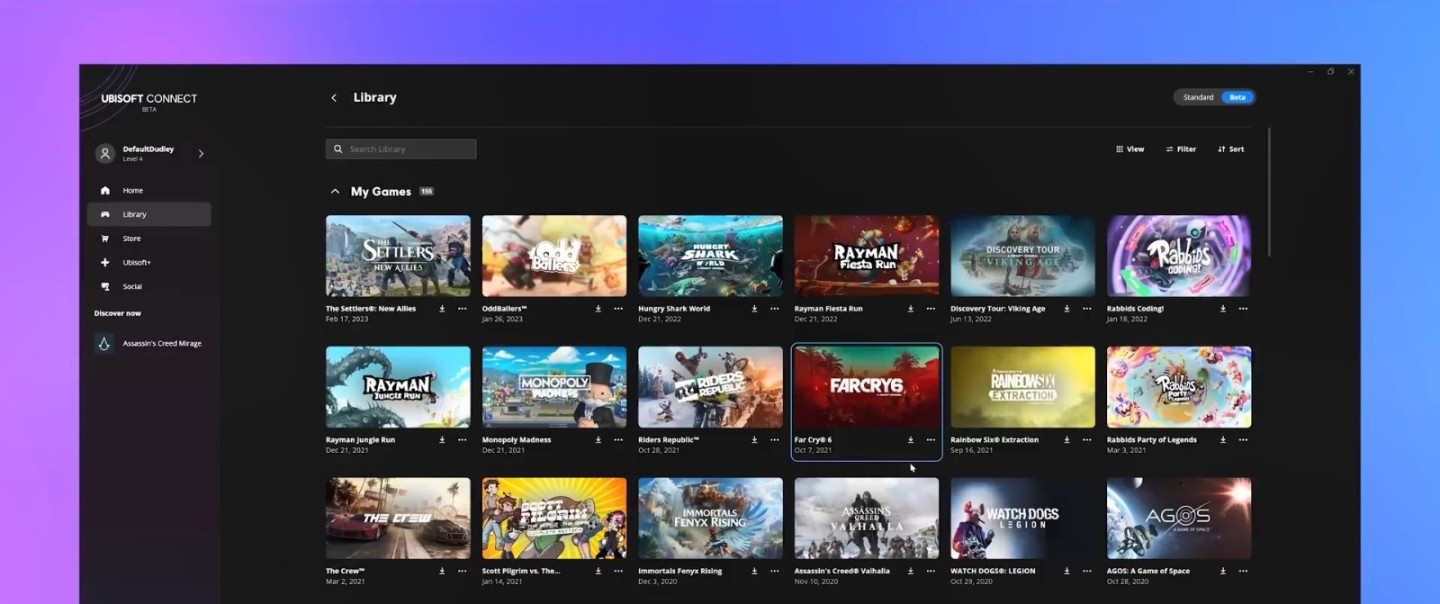The image size is (1440, 604).
Task: Open more options for Rayman Fiesta Run
Action: coord(930,309)
